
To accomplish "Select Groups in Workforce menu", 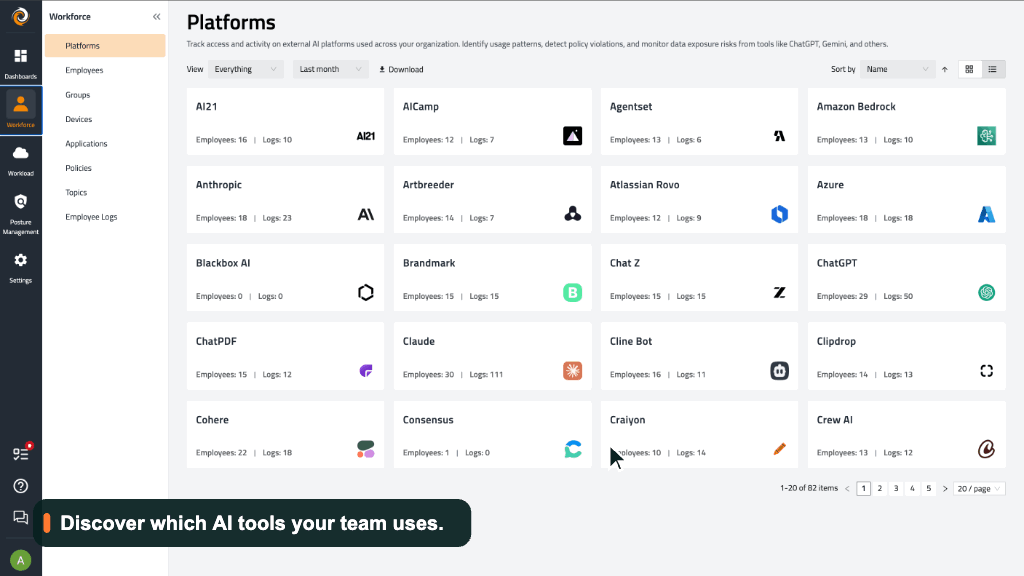I will pyautogui.click(x=78, y=95).
